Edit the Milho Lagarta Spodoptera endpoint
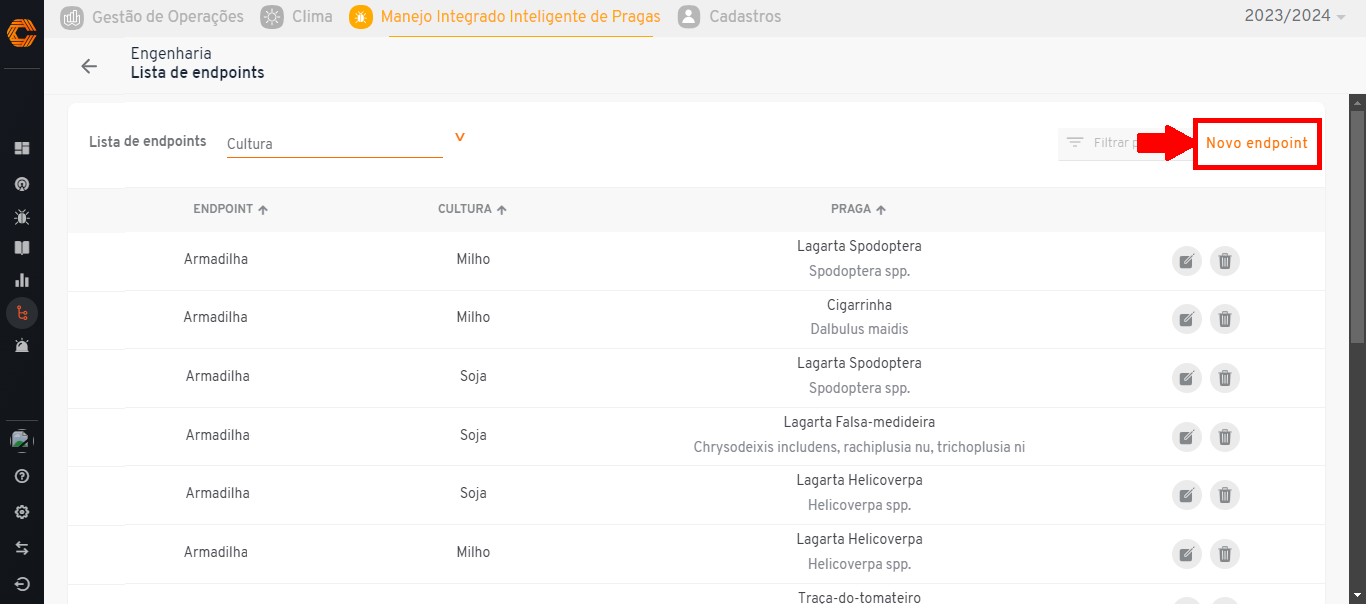 point(1186,261)
